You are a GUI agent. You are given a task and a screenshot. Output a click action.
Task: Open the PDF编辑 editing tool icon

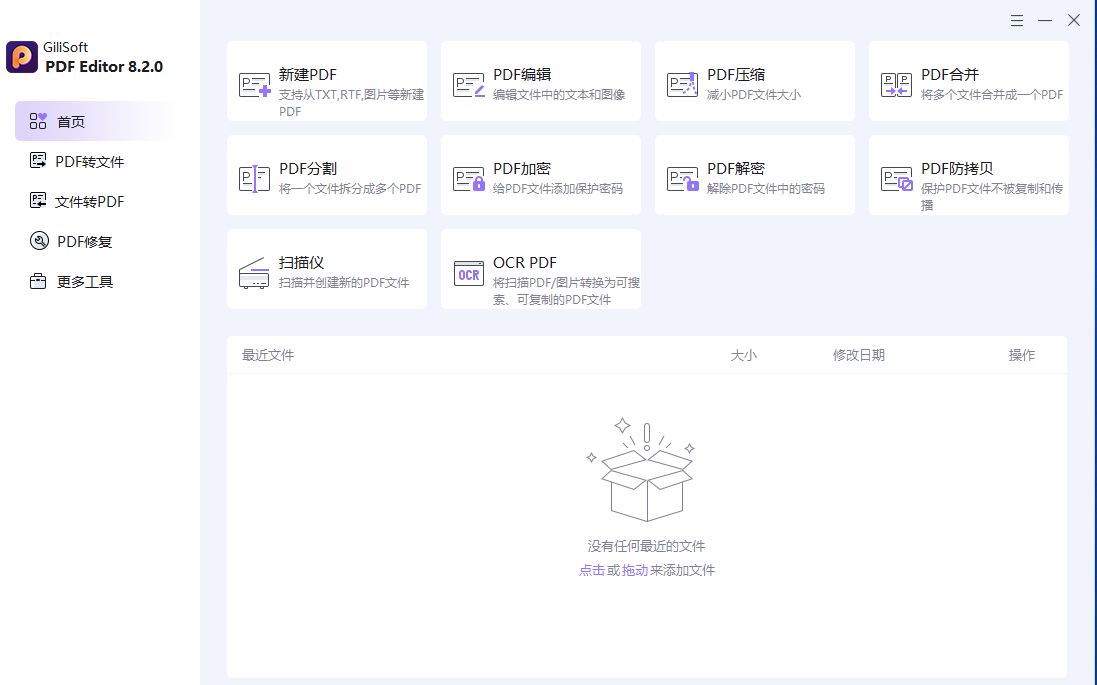pyautogui.click(x=469, y=85)
